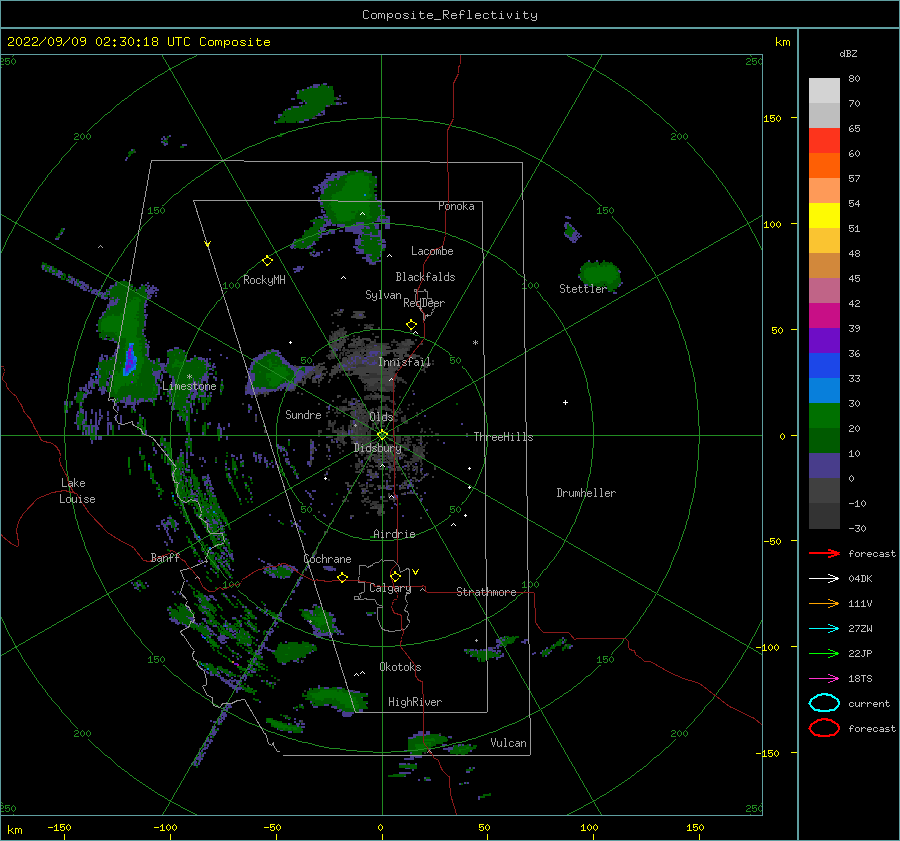This screenshot has height=841, width=900.
Task: Click the Lacombe label
Action: point(432,251)
